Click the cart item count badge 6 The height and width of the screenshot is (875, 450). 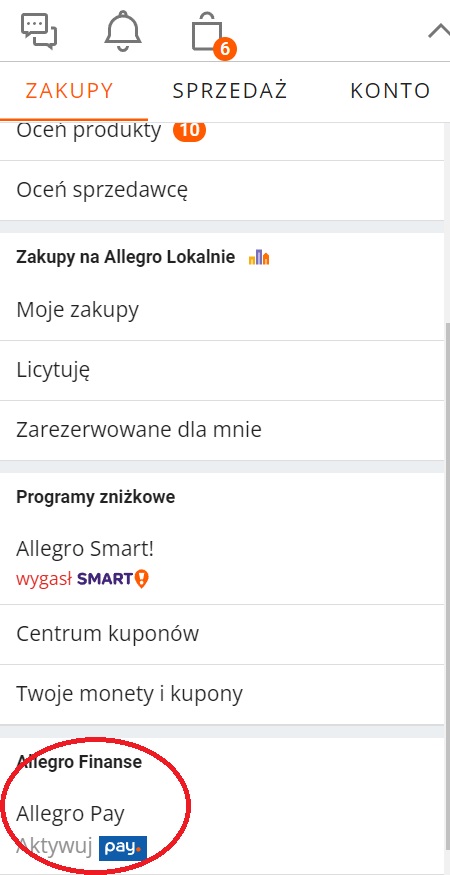coord(224,49)
